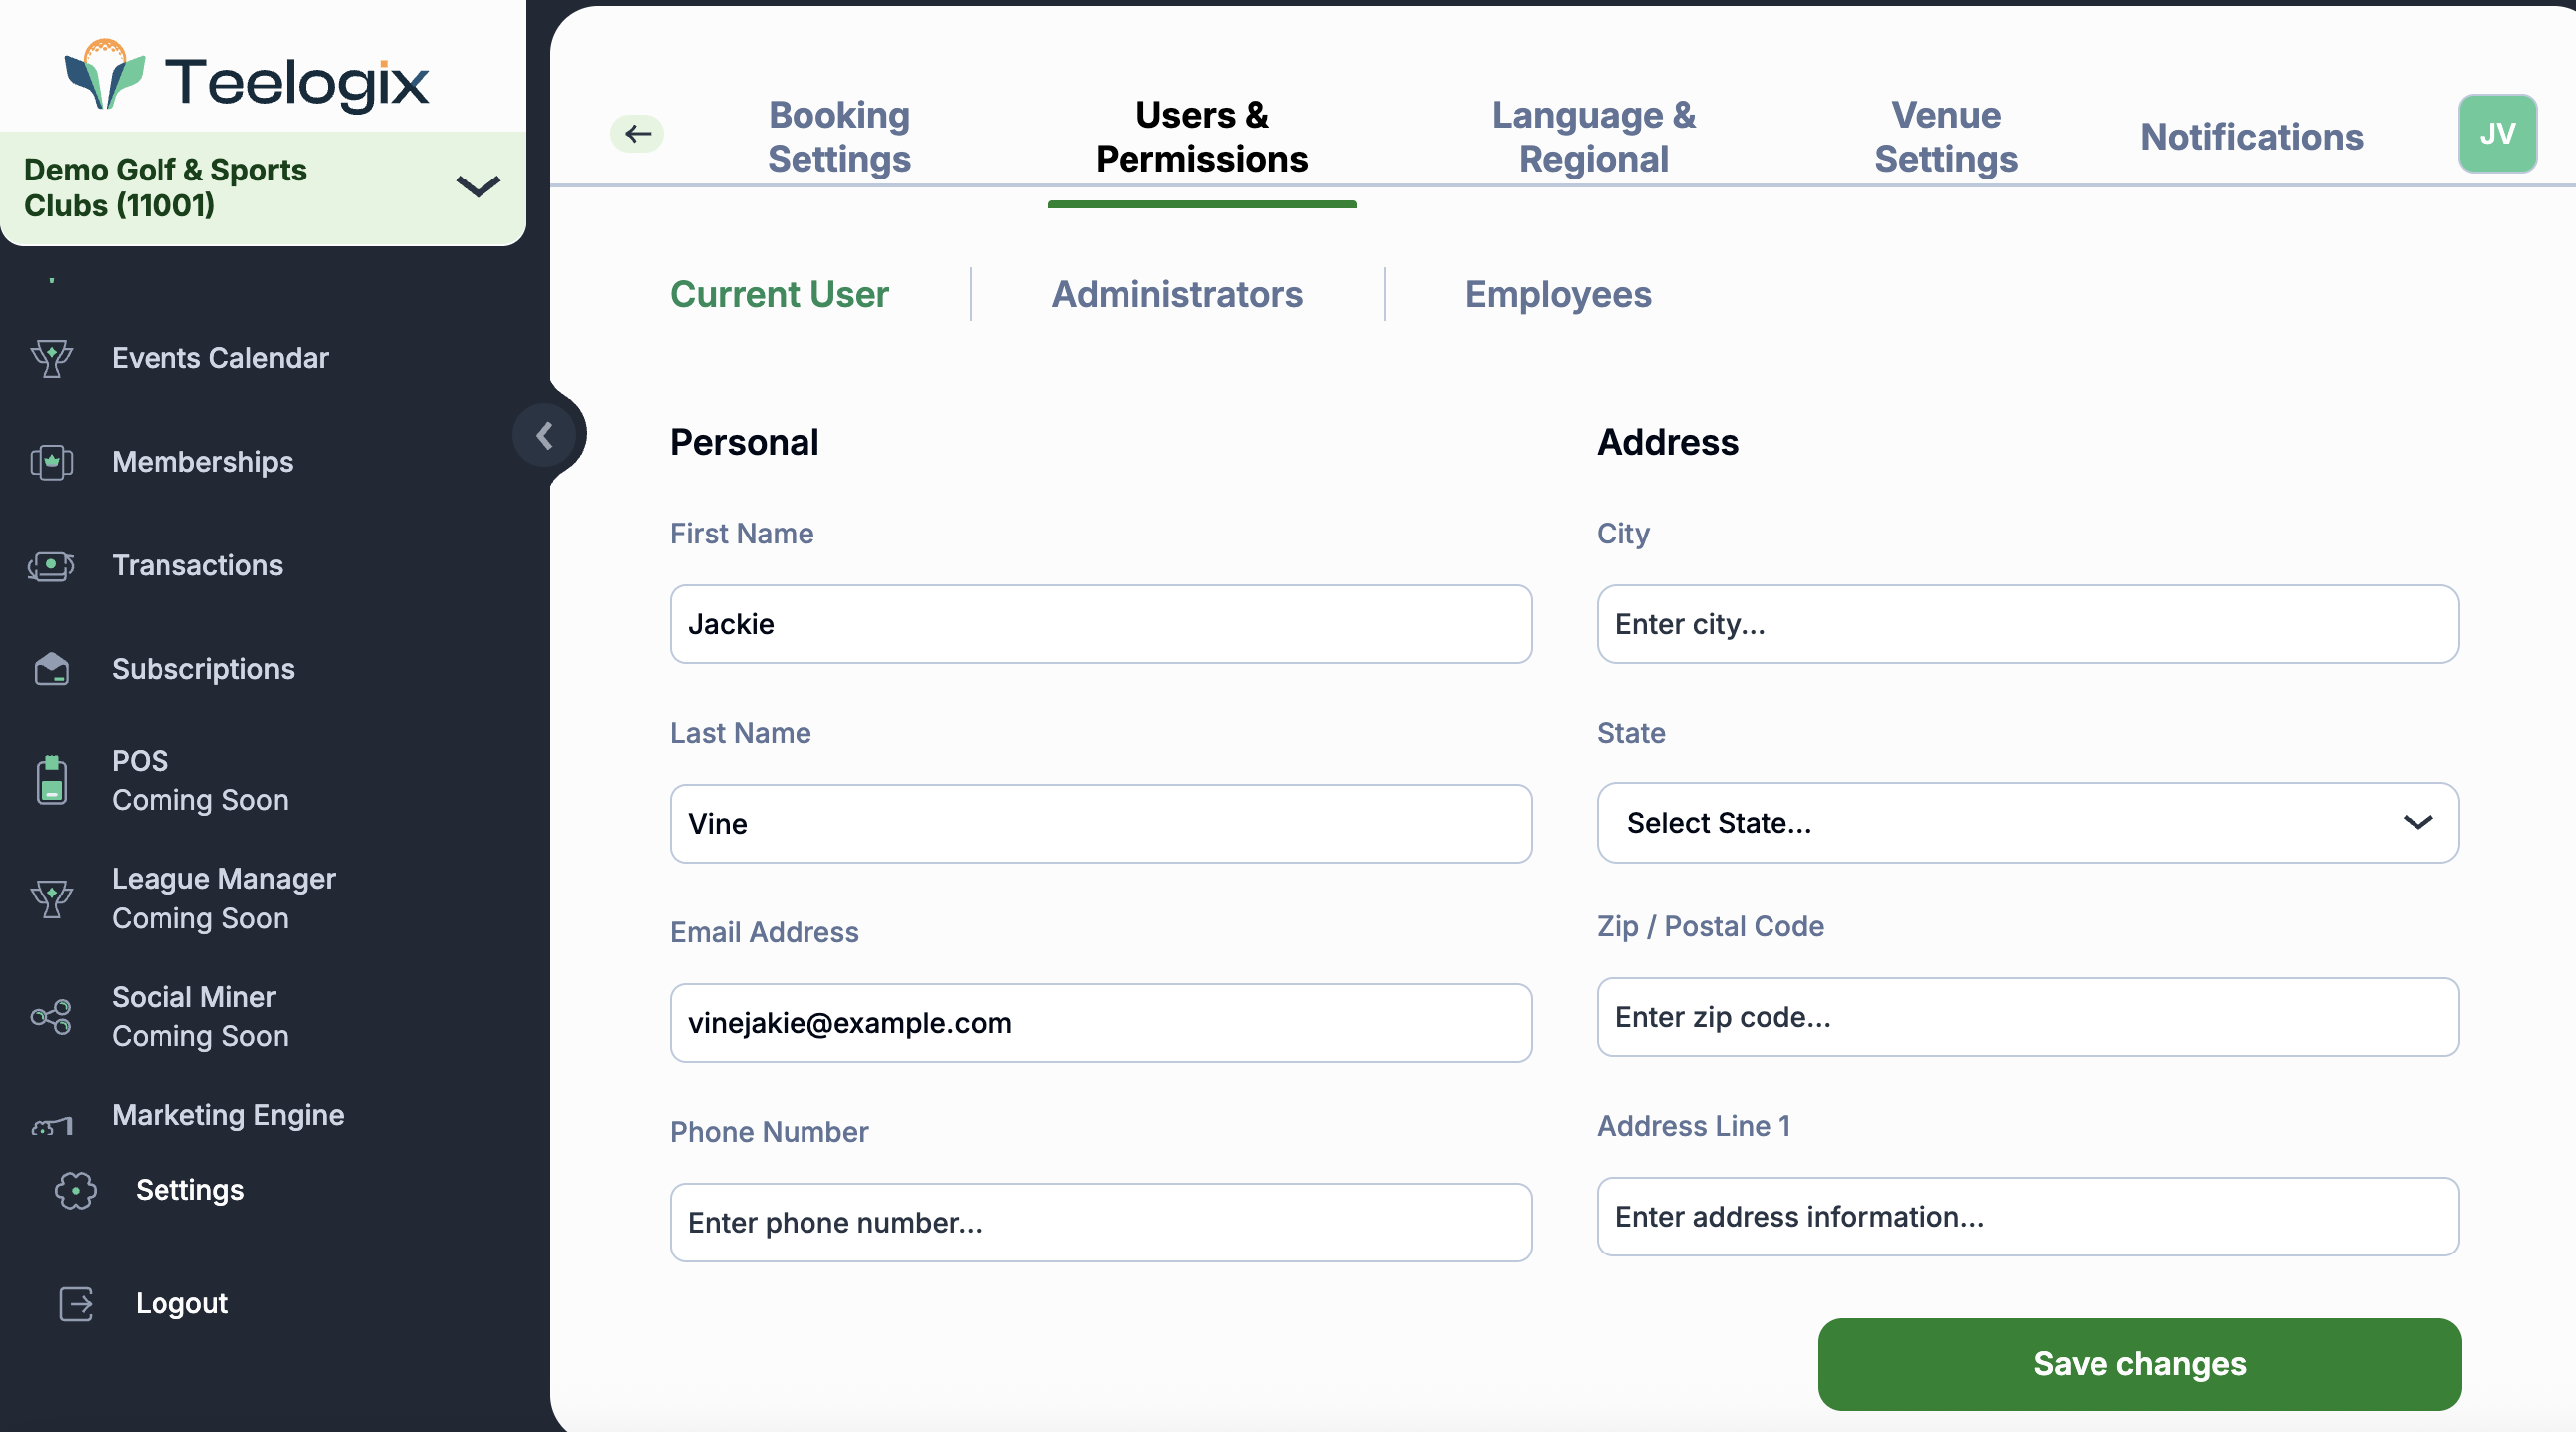The width and height of the screenshot is (2576, 1432).
Task: Click the Save changes button
Action: click(2139, 1364)
